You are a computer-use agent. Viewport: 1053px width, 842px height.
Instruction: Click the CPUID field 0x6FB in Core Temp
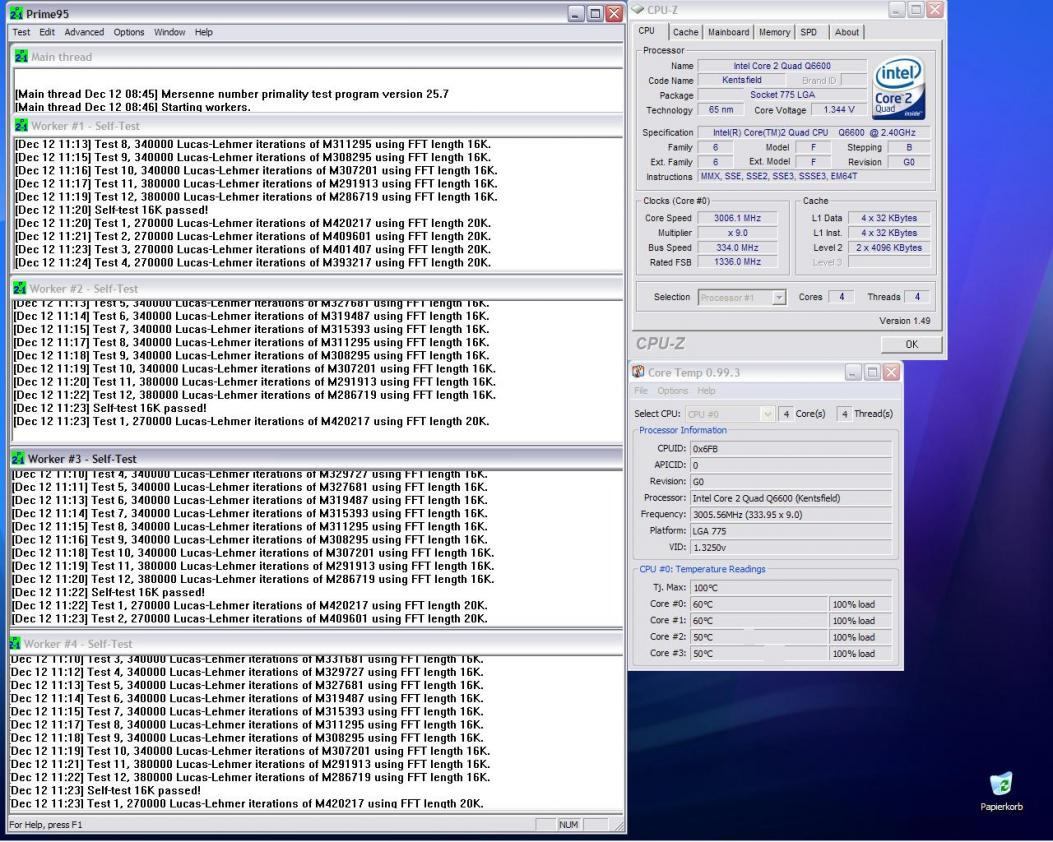click(791, 449)
